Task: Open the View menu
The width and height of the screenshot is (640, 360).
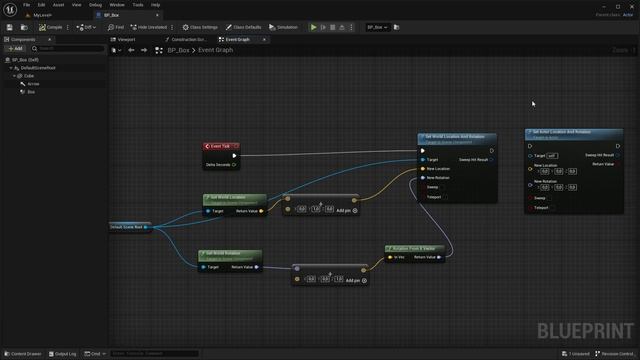Action: (76, 5)
